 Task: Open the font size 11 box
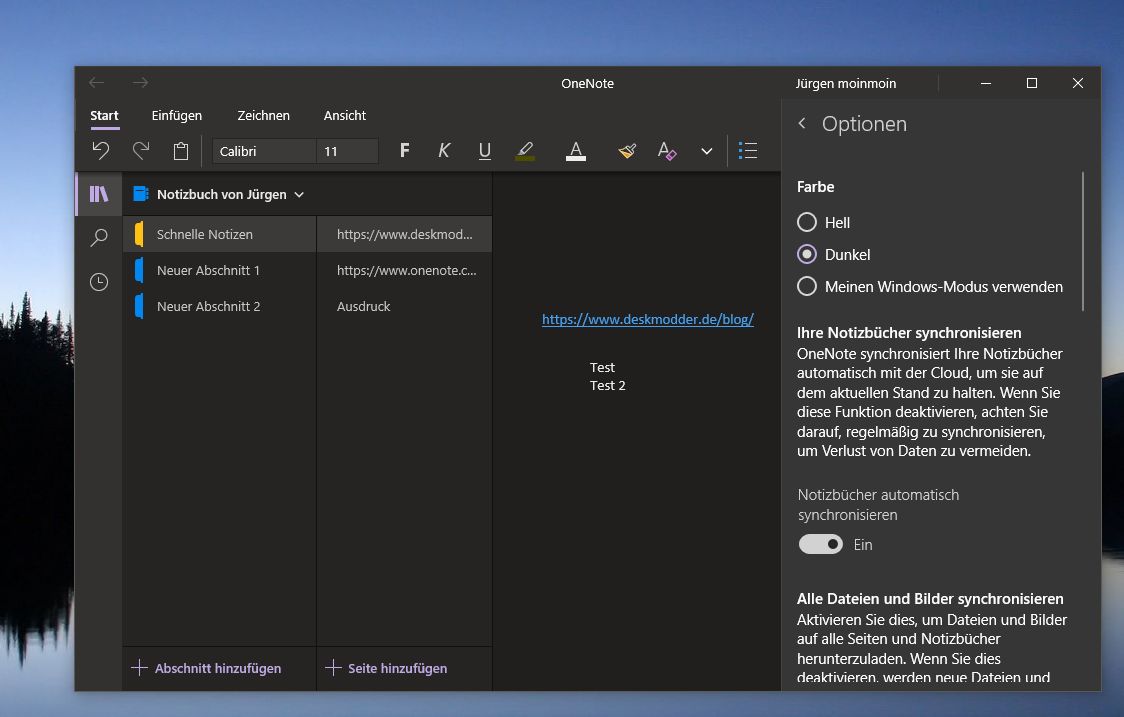[x=347, y=151]
